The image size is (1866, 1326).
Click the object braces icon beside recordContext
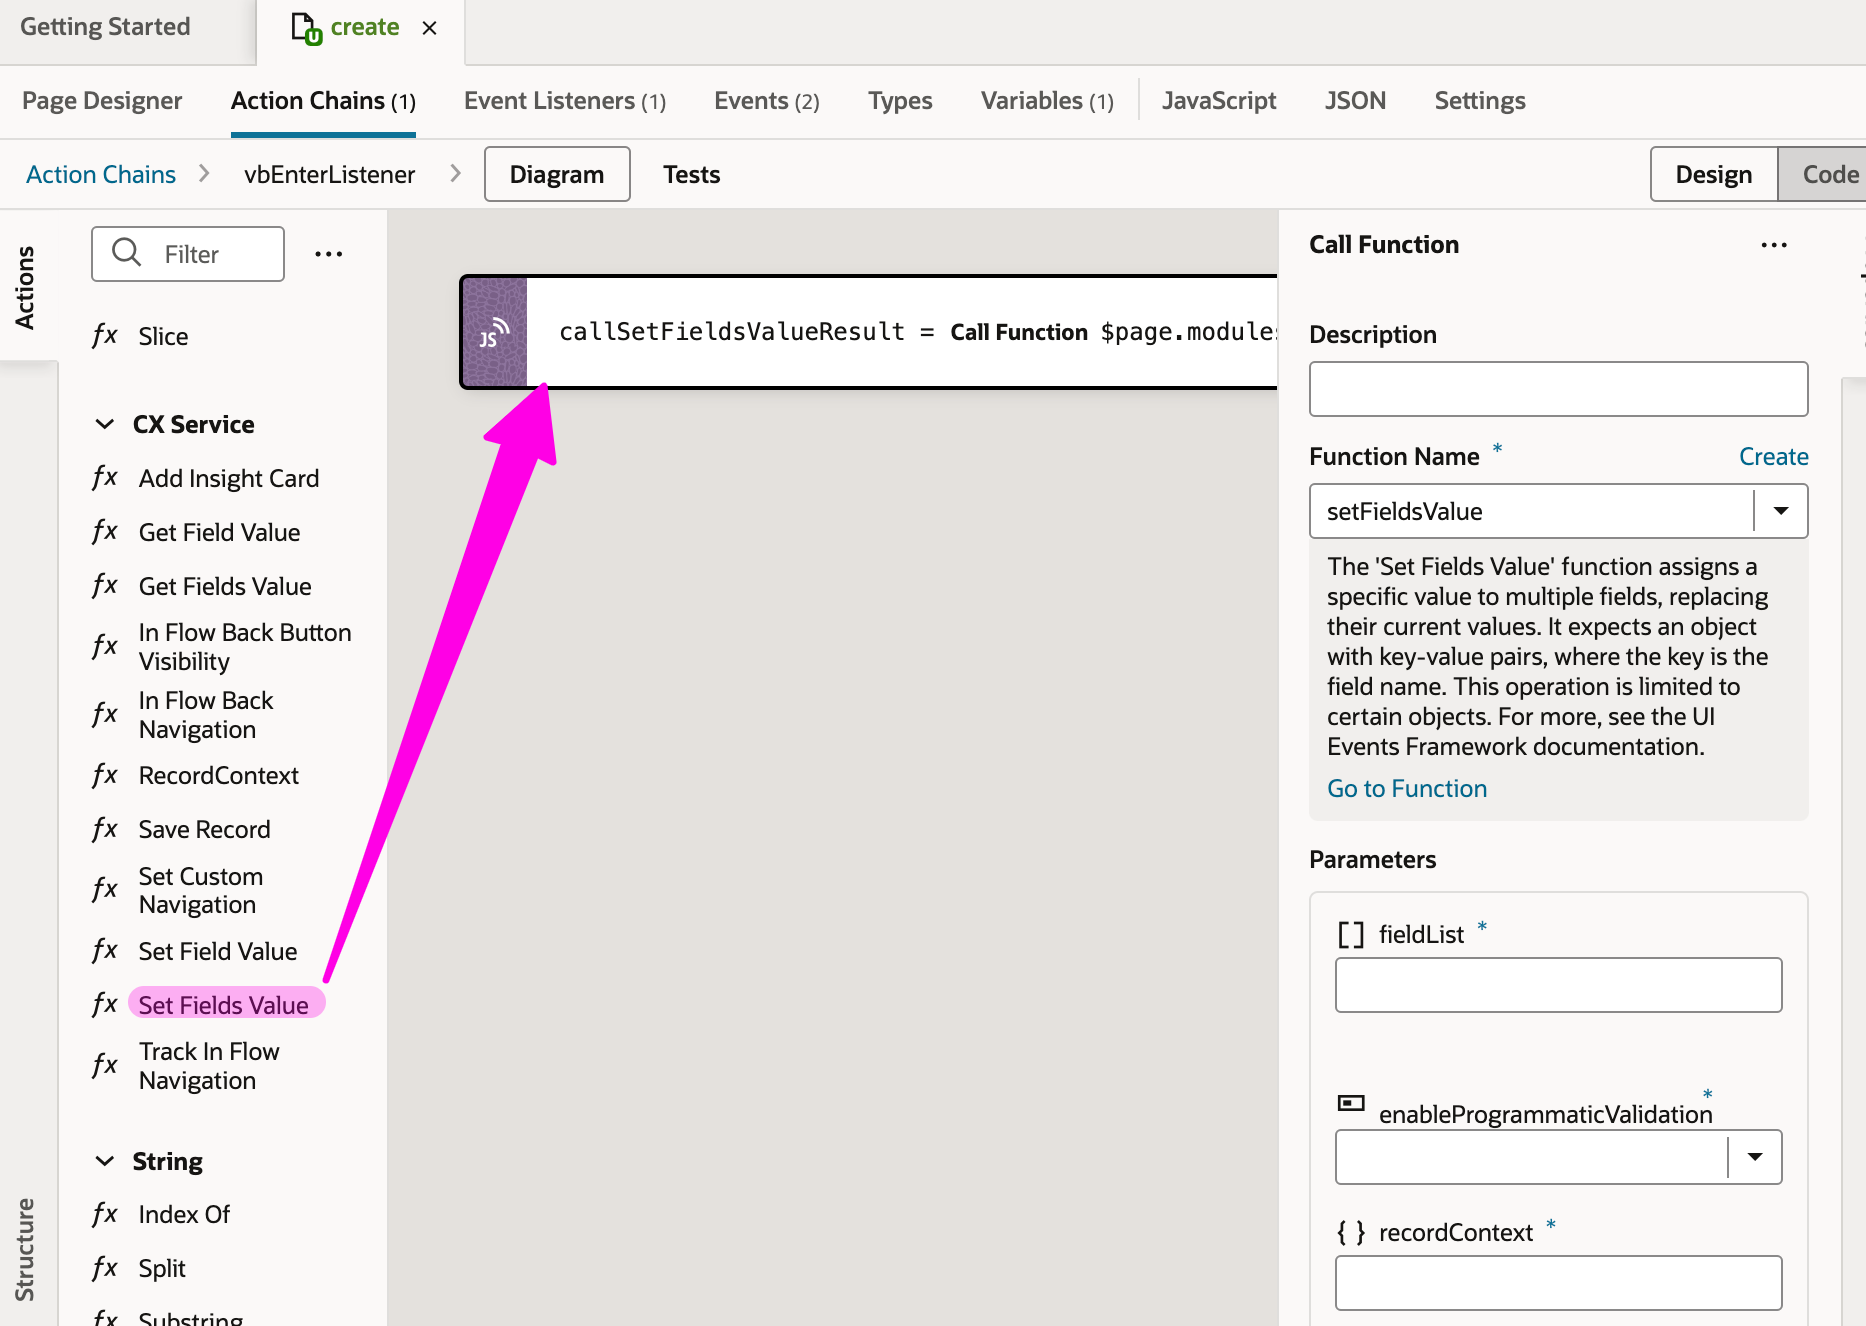coord(1351,1232)
